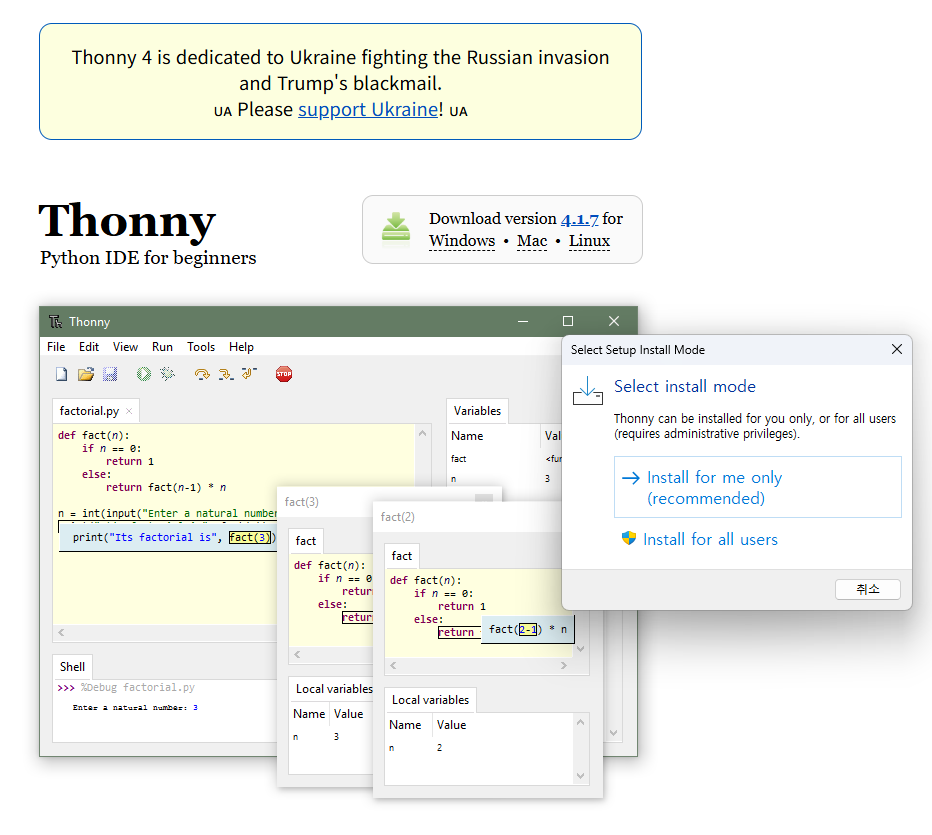Open the version 4.1.7 link
932x835 pixels.
(x=580, y=219)
